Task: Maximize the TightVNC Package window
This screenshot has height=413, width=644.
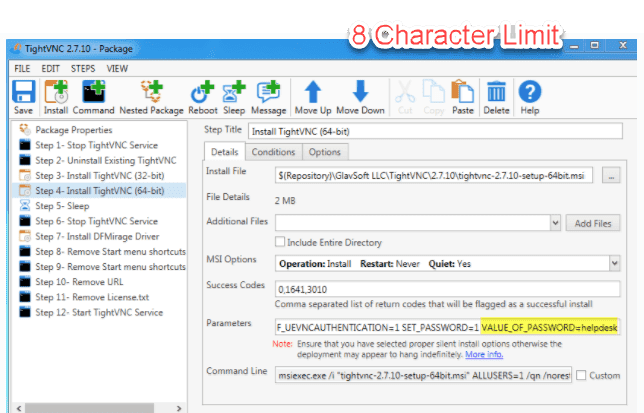Action: (x=594, y=45)
